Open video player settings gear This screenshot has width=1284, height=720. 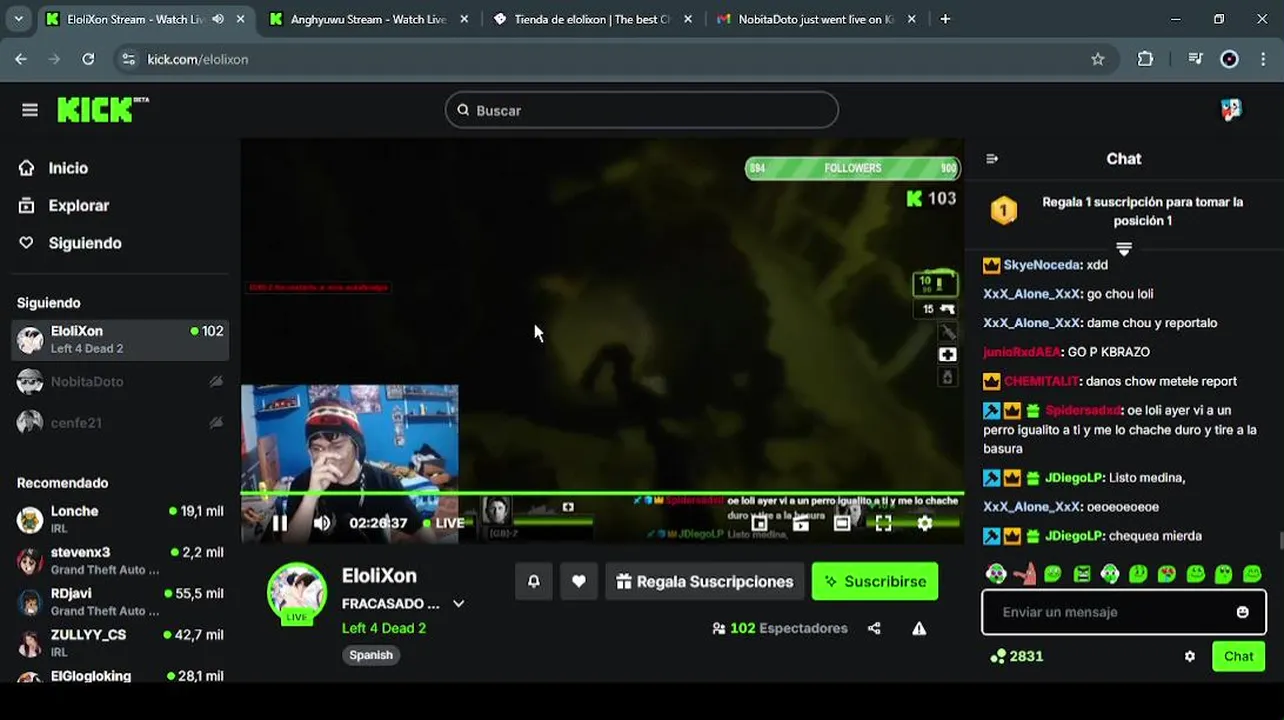pyautogui.click(x=924, y=522)
